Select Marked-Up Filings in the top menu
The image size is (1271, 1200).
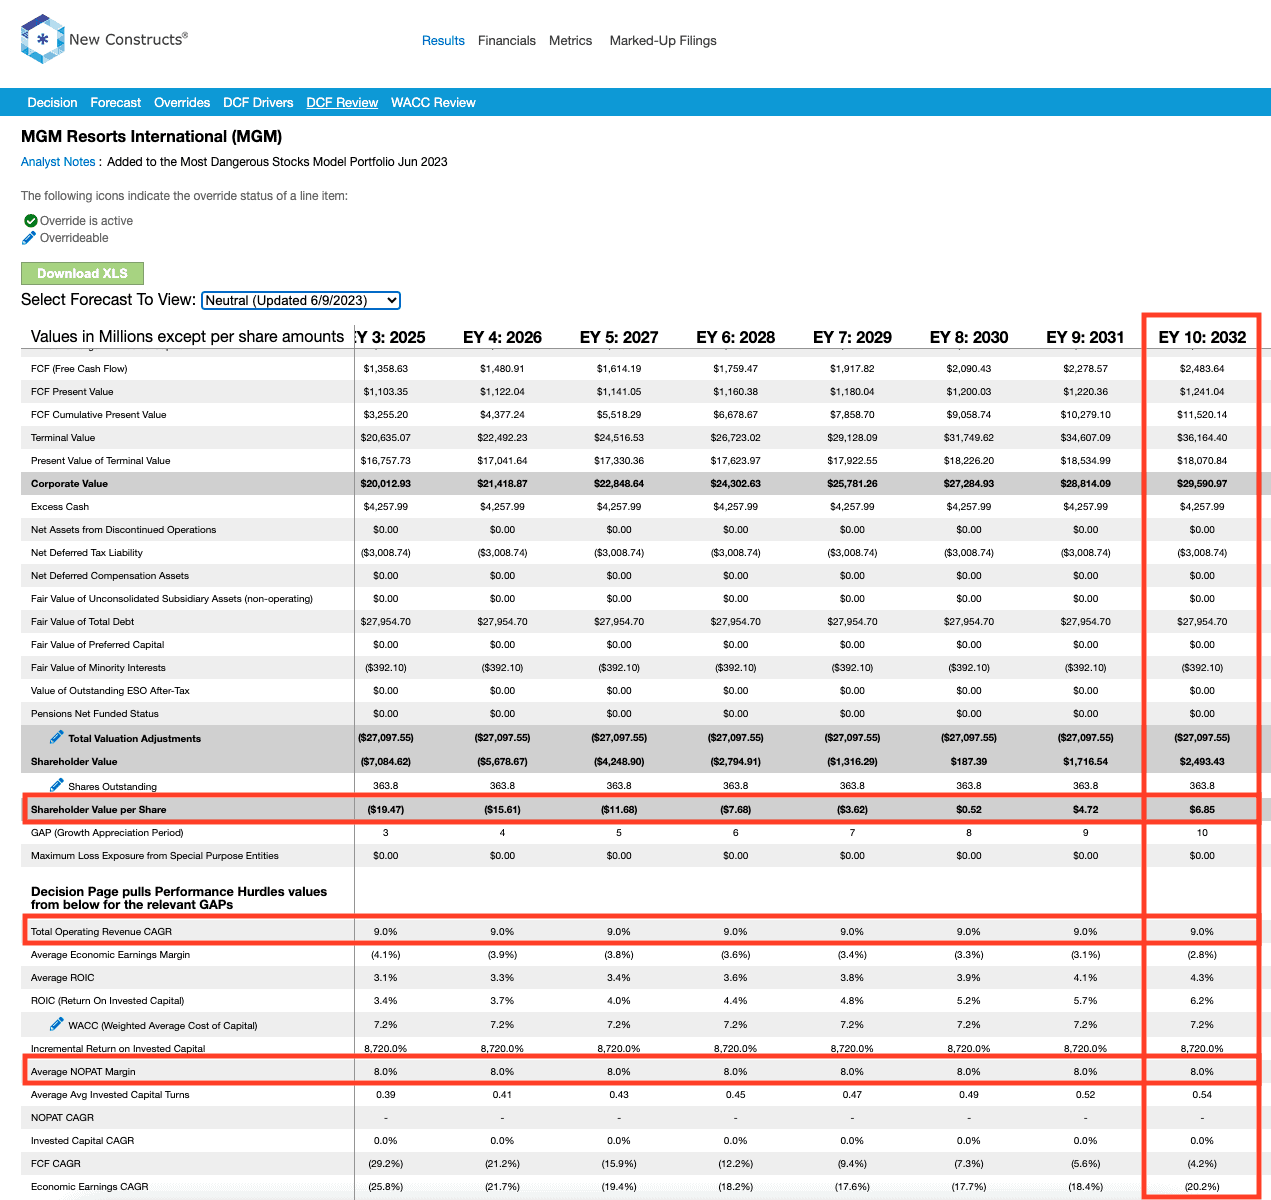(663, 41)
